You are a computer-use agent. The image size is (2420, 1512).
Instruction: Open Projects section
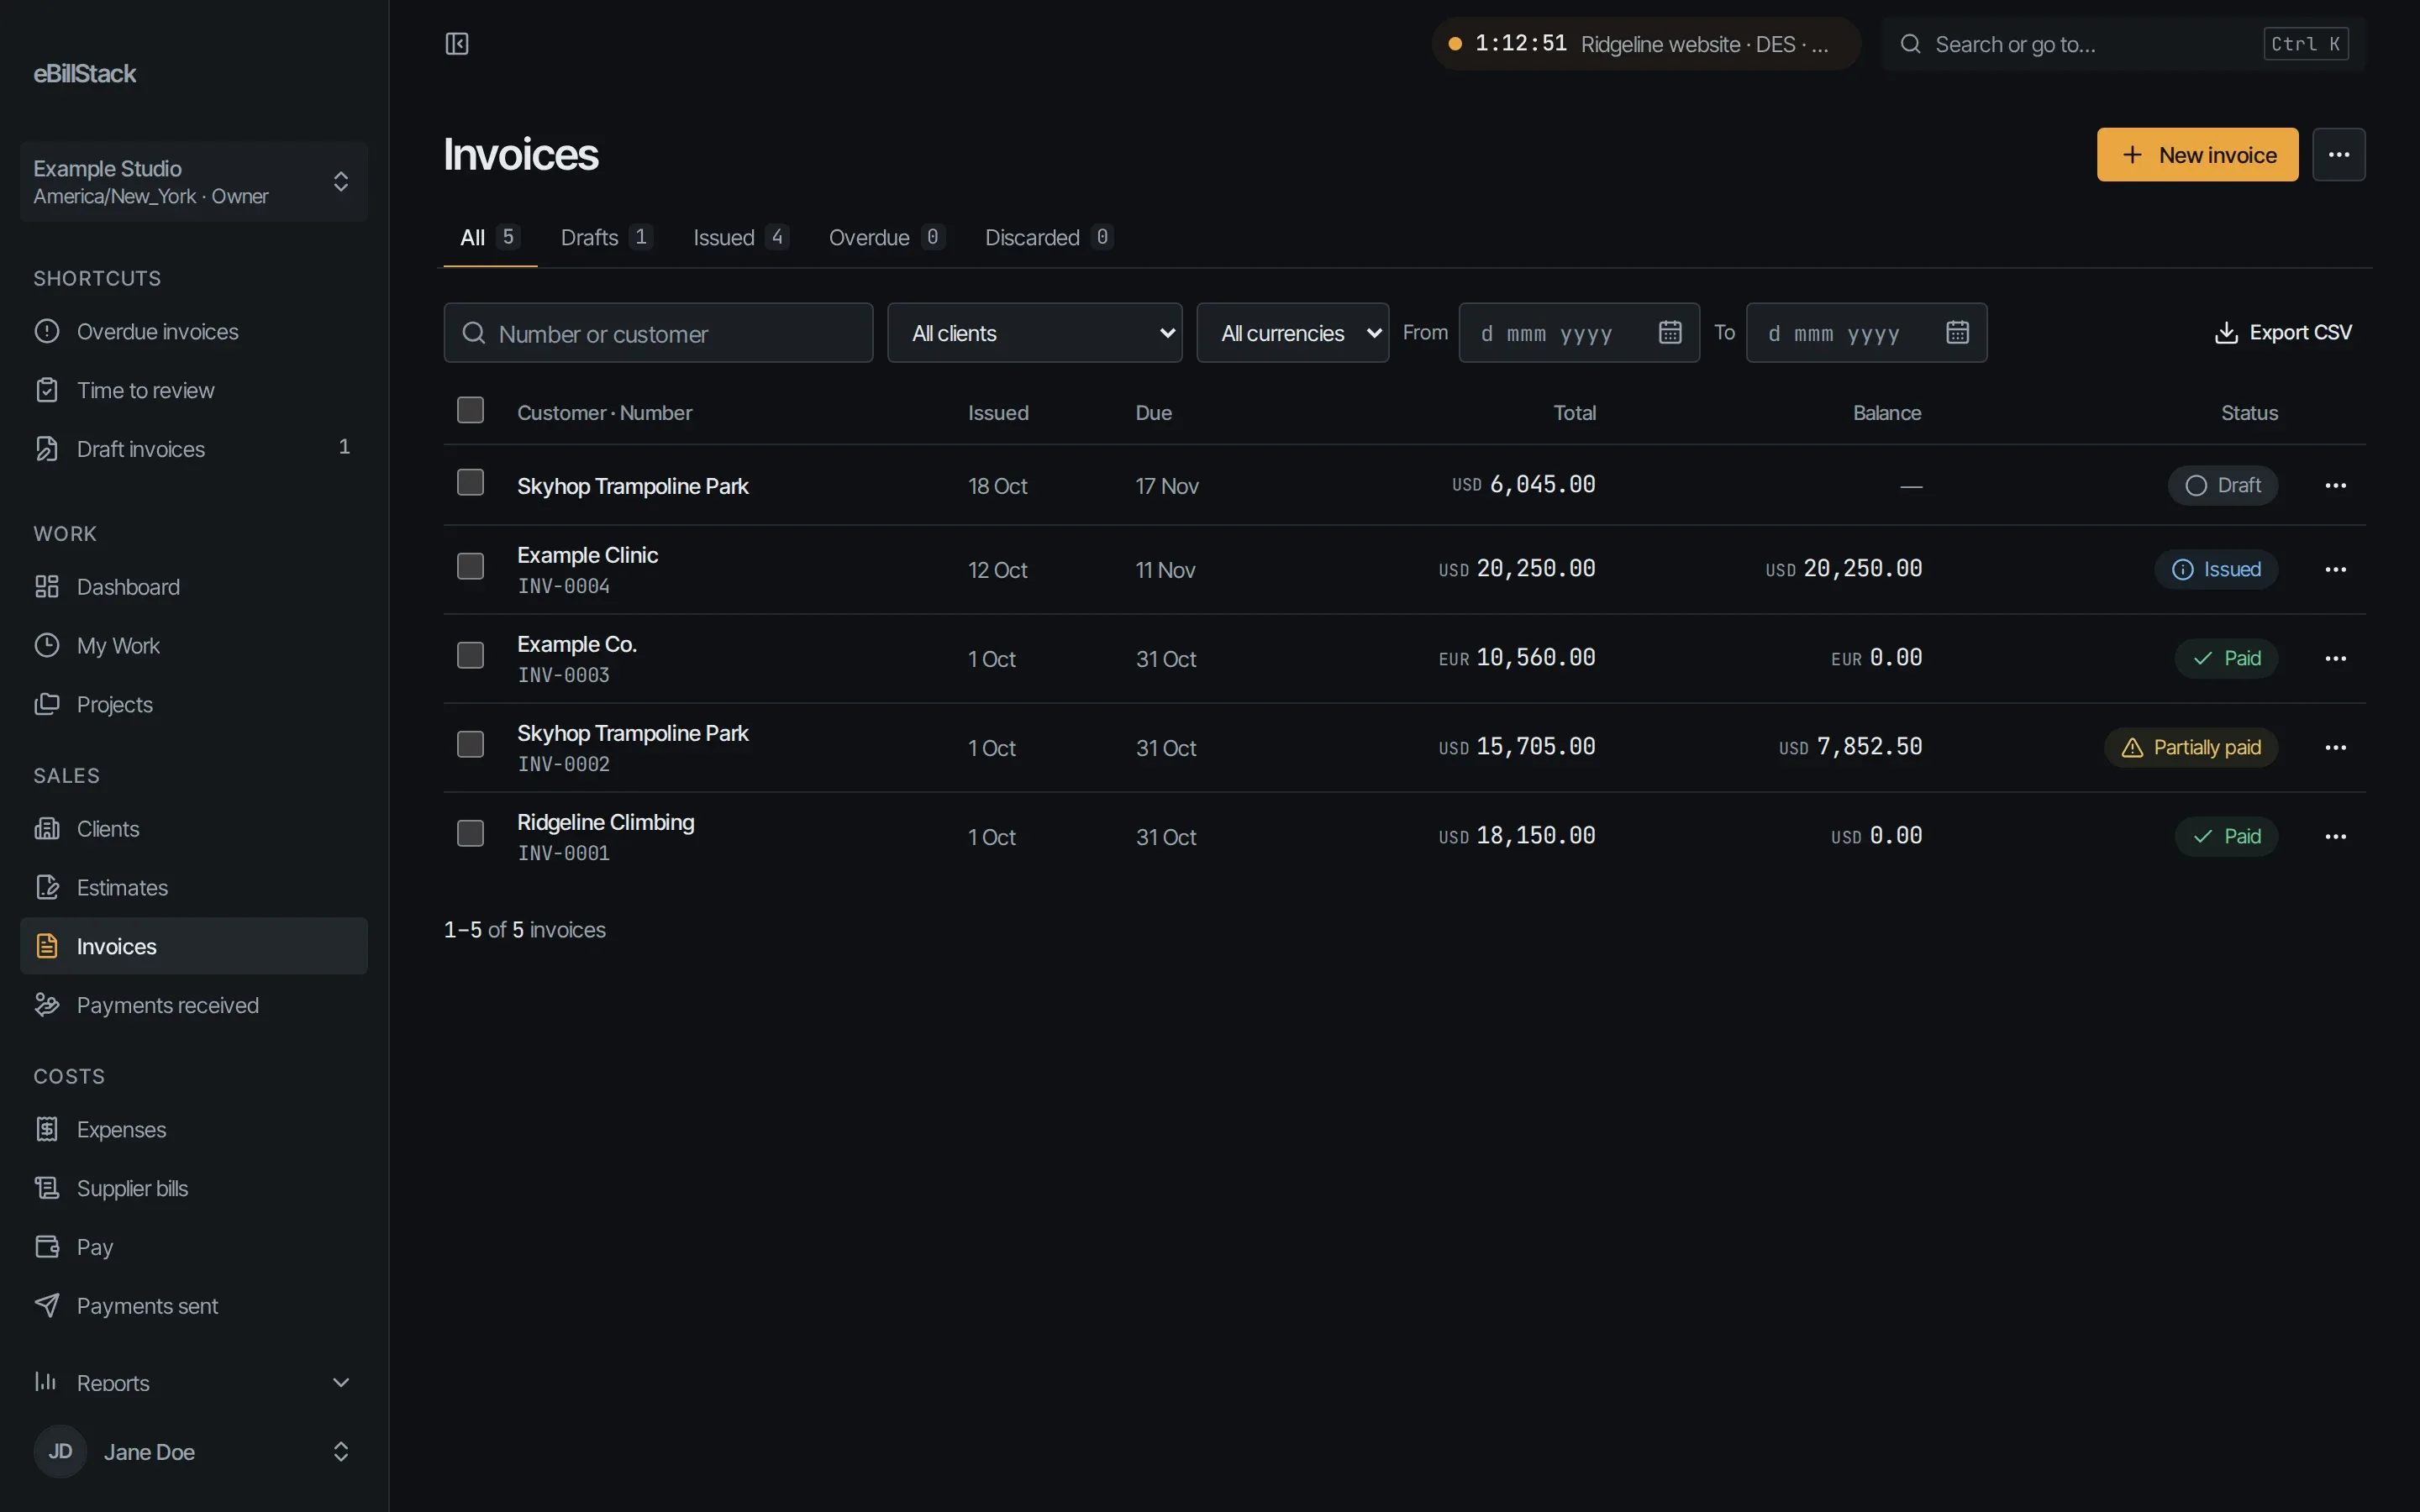point(194,705)
